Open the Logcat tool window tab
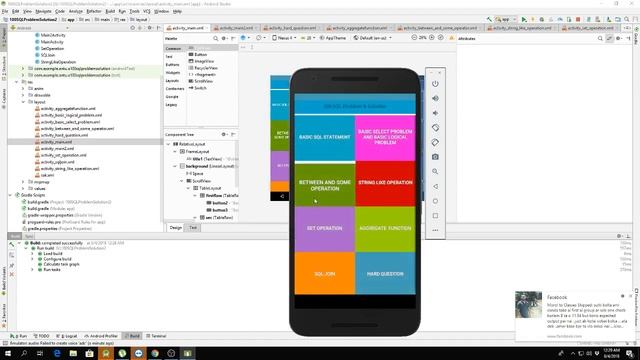 67,336
